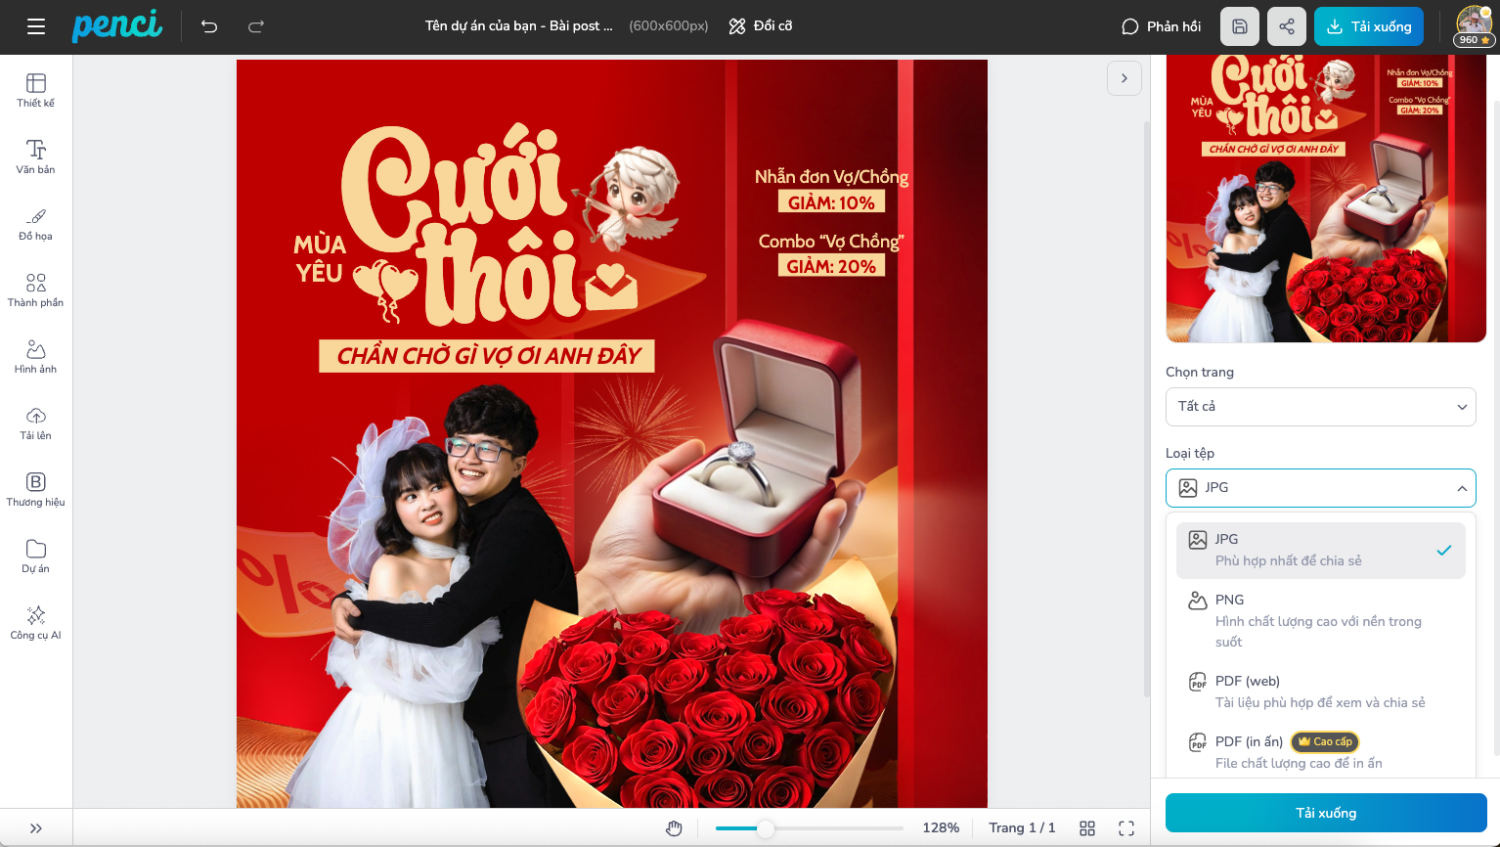
Task: Click the undo arrow icon
Action: click(209, 27)
